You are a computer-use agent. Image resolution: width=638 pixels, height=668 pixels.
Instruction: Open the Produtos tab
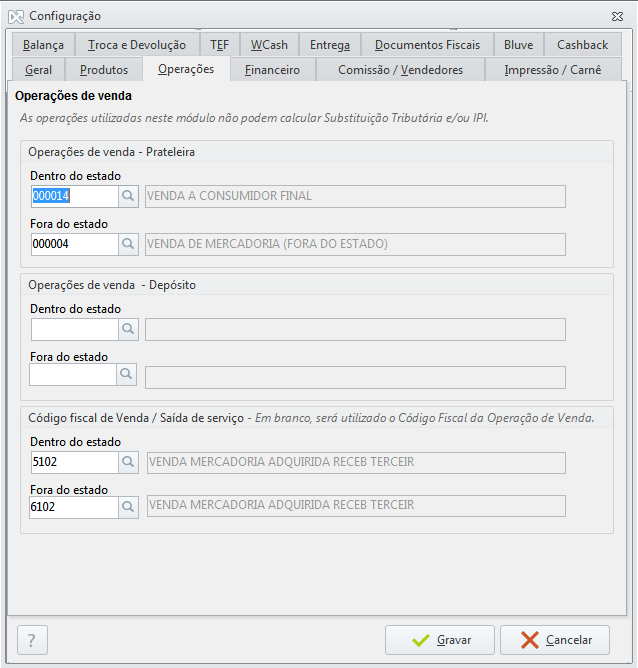[104, 70]
